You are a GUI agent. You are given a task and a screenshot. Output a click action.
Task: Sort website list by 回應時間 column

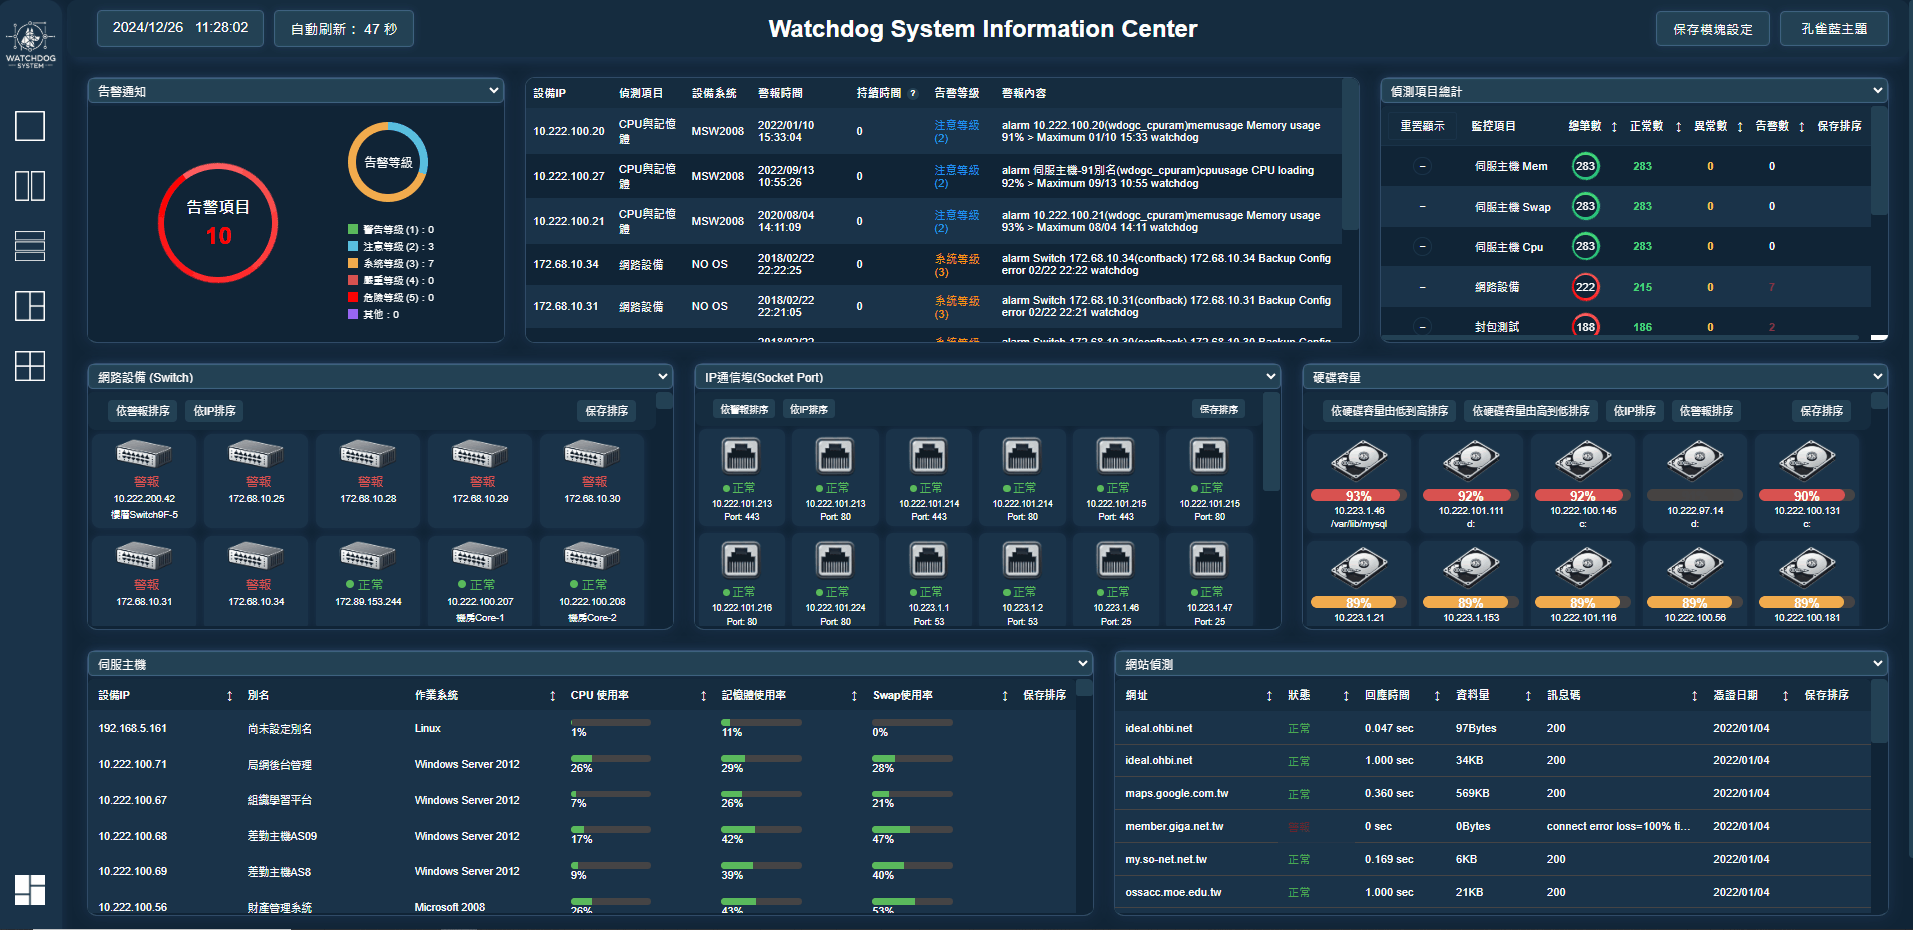pos(1437,696)
